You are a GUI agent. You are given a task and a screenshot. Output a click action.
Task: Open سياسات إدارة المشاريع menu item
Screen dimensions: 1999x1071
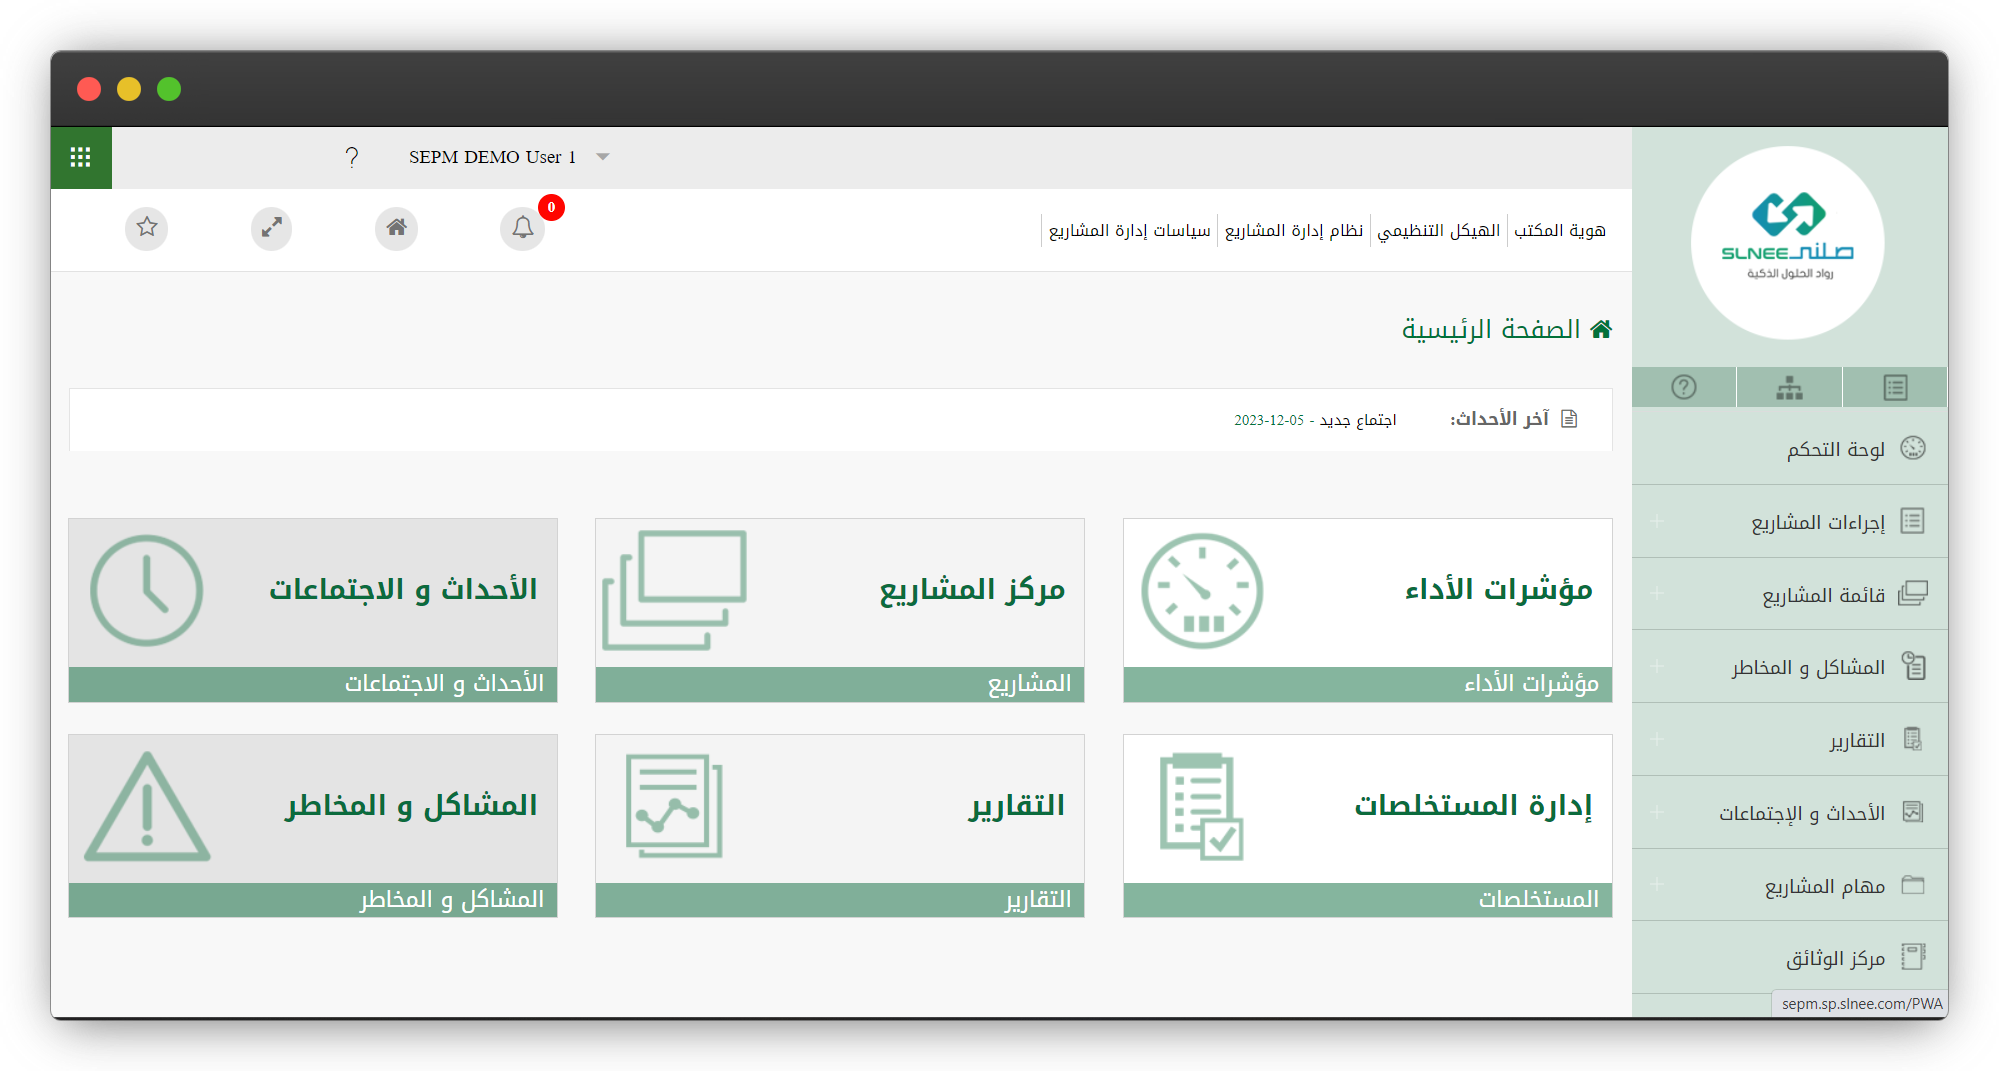tap(1129, 231)
